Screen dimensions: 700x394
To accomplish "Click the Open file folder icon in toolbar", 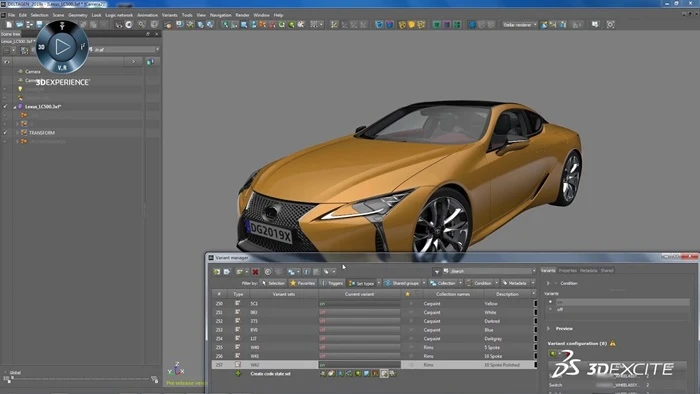I will (19, 25).
